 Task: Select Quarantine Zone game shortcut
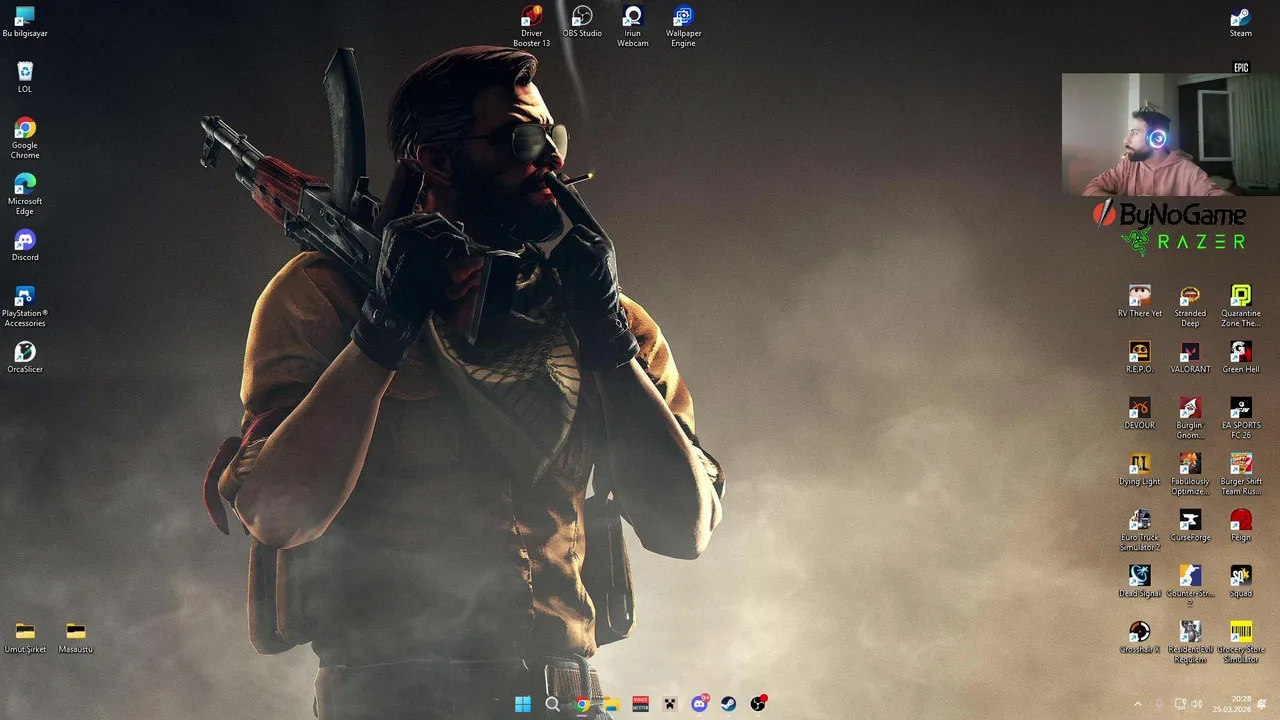[x=1240, y=306]
